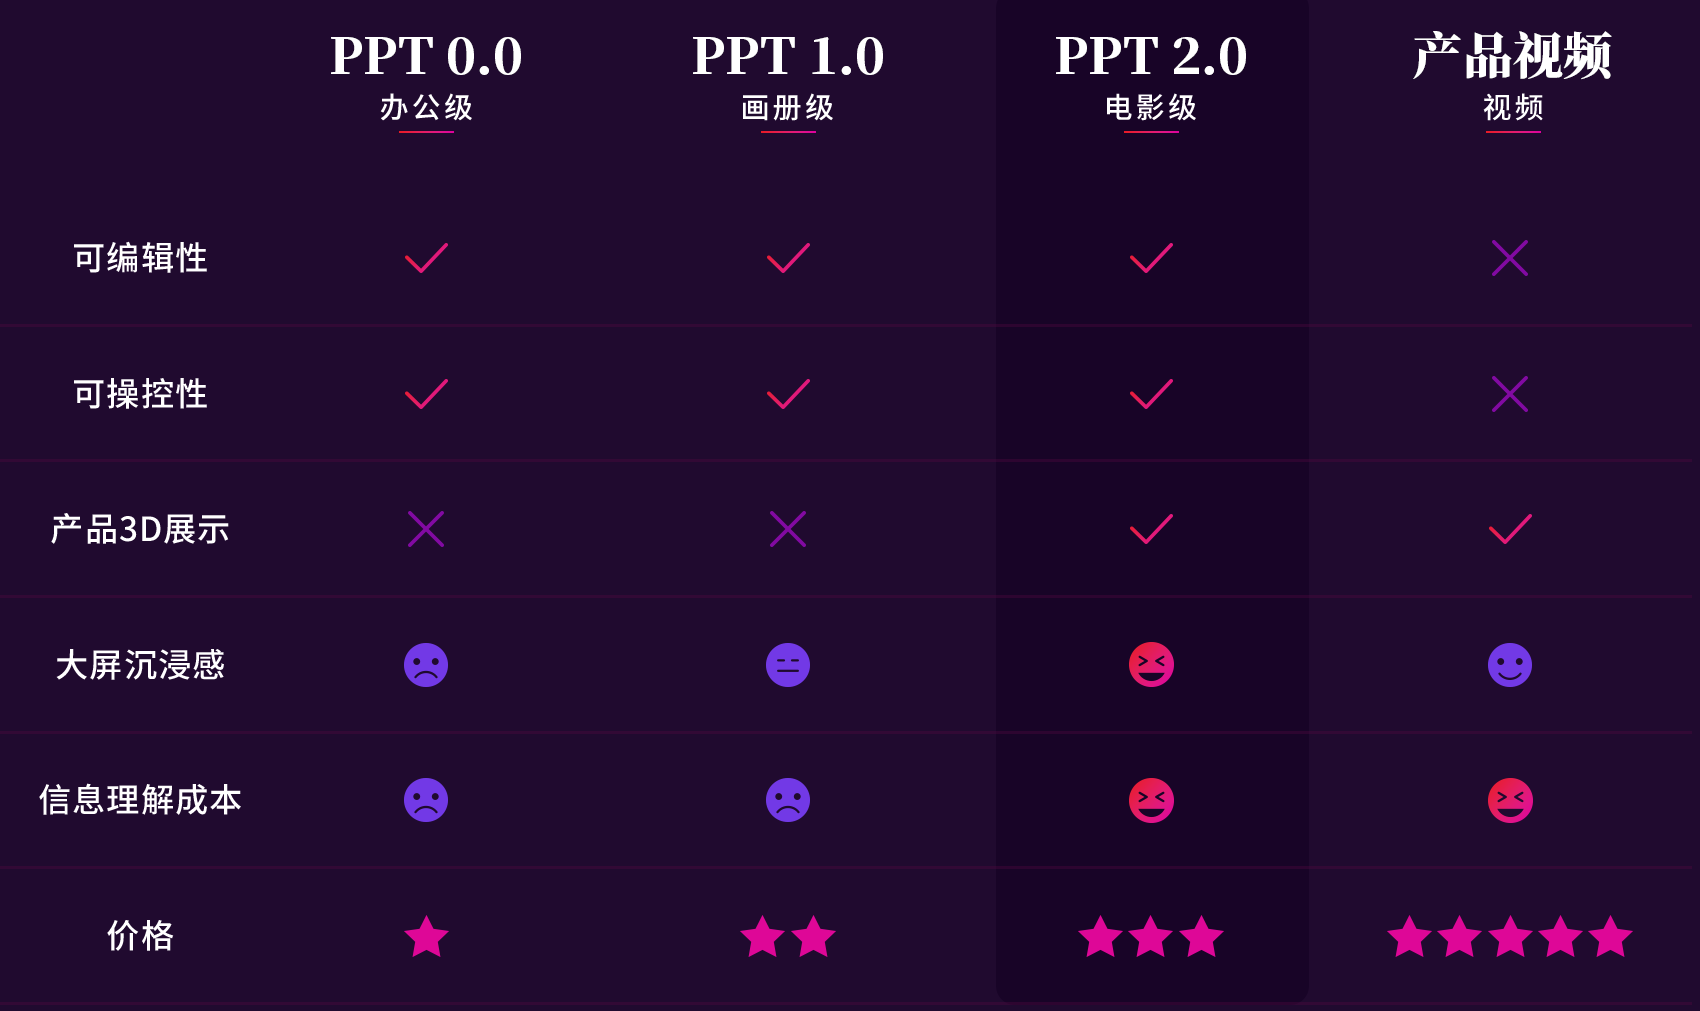Click the neutral face for 大屏沉浸感 under PPT 1.0
Screen dimensions: 1700x1011
pos(788,665)
